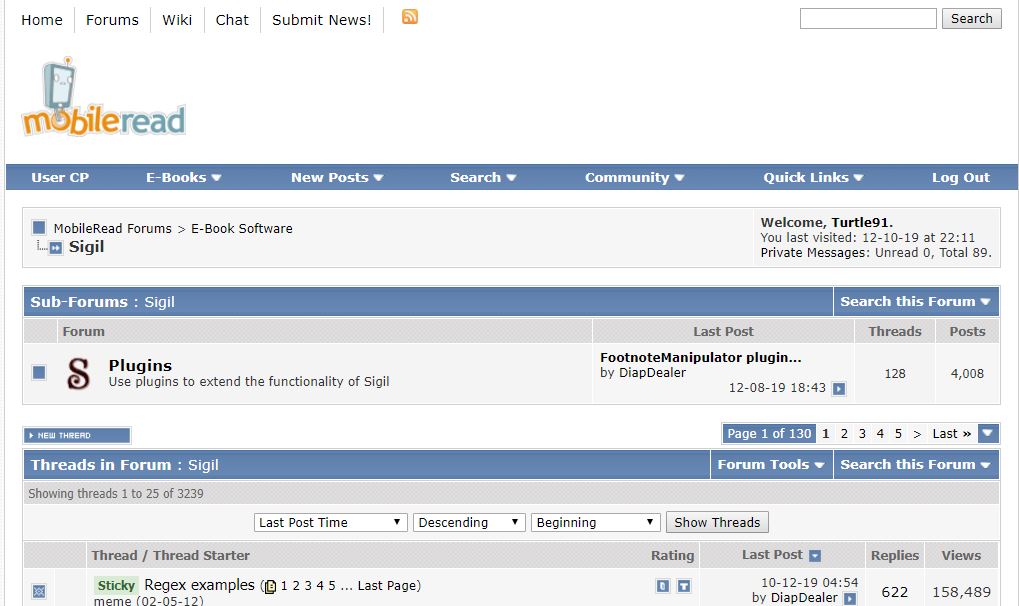
Task: Expand the Community dropdown menu
Action: (x=634, y=178)
